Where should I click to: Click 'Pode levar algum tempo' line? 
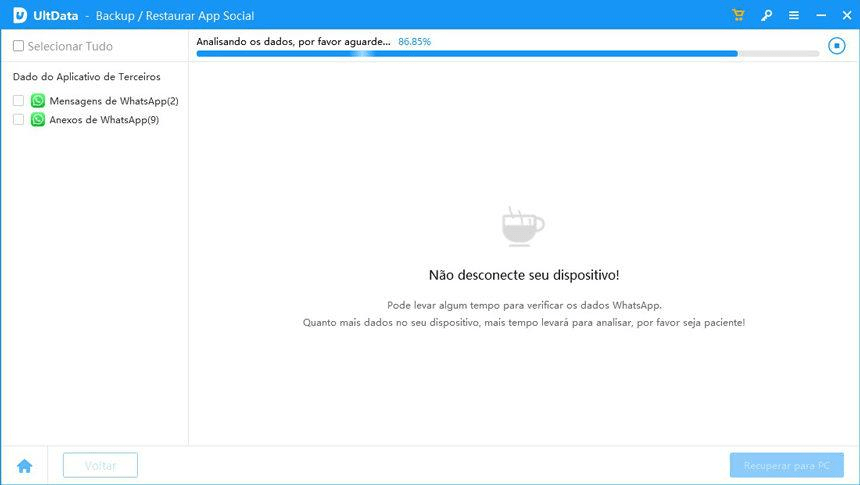click(x=524, y=305)
